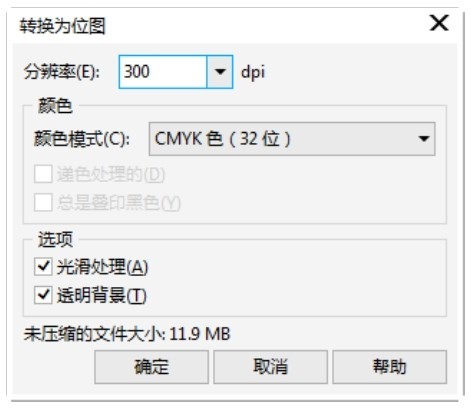This screenshot has width=471, height=408.
Task: Open the CMYK 色 (32 位) color mode combo box
Action: click(x=292, y=139)
